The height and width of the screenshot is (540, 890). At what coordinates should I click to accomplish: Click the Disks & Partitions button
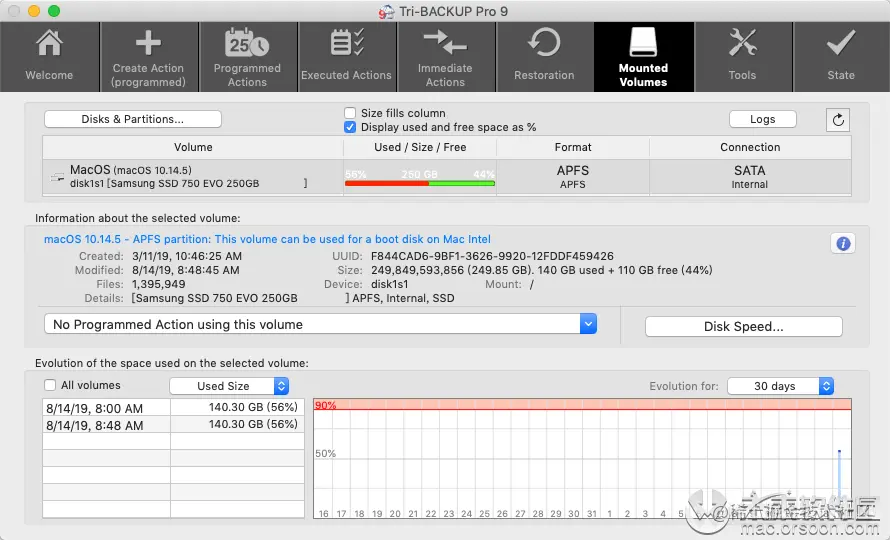click(133, 119)
